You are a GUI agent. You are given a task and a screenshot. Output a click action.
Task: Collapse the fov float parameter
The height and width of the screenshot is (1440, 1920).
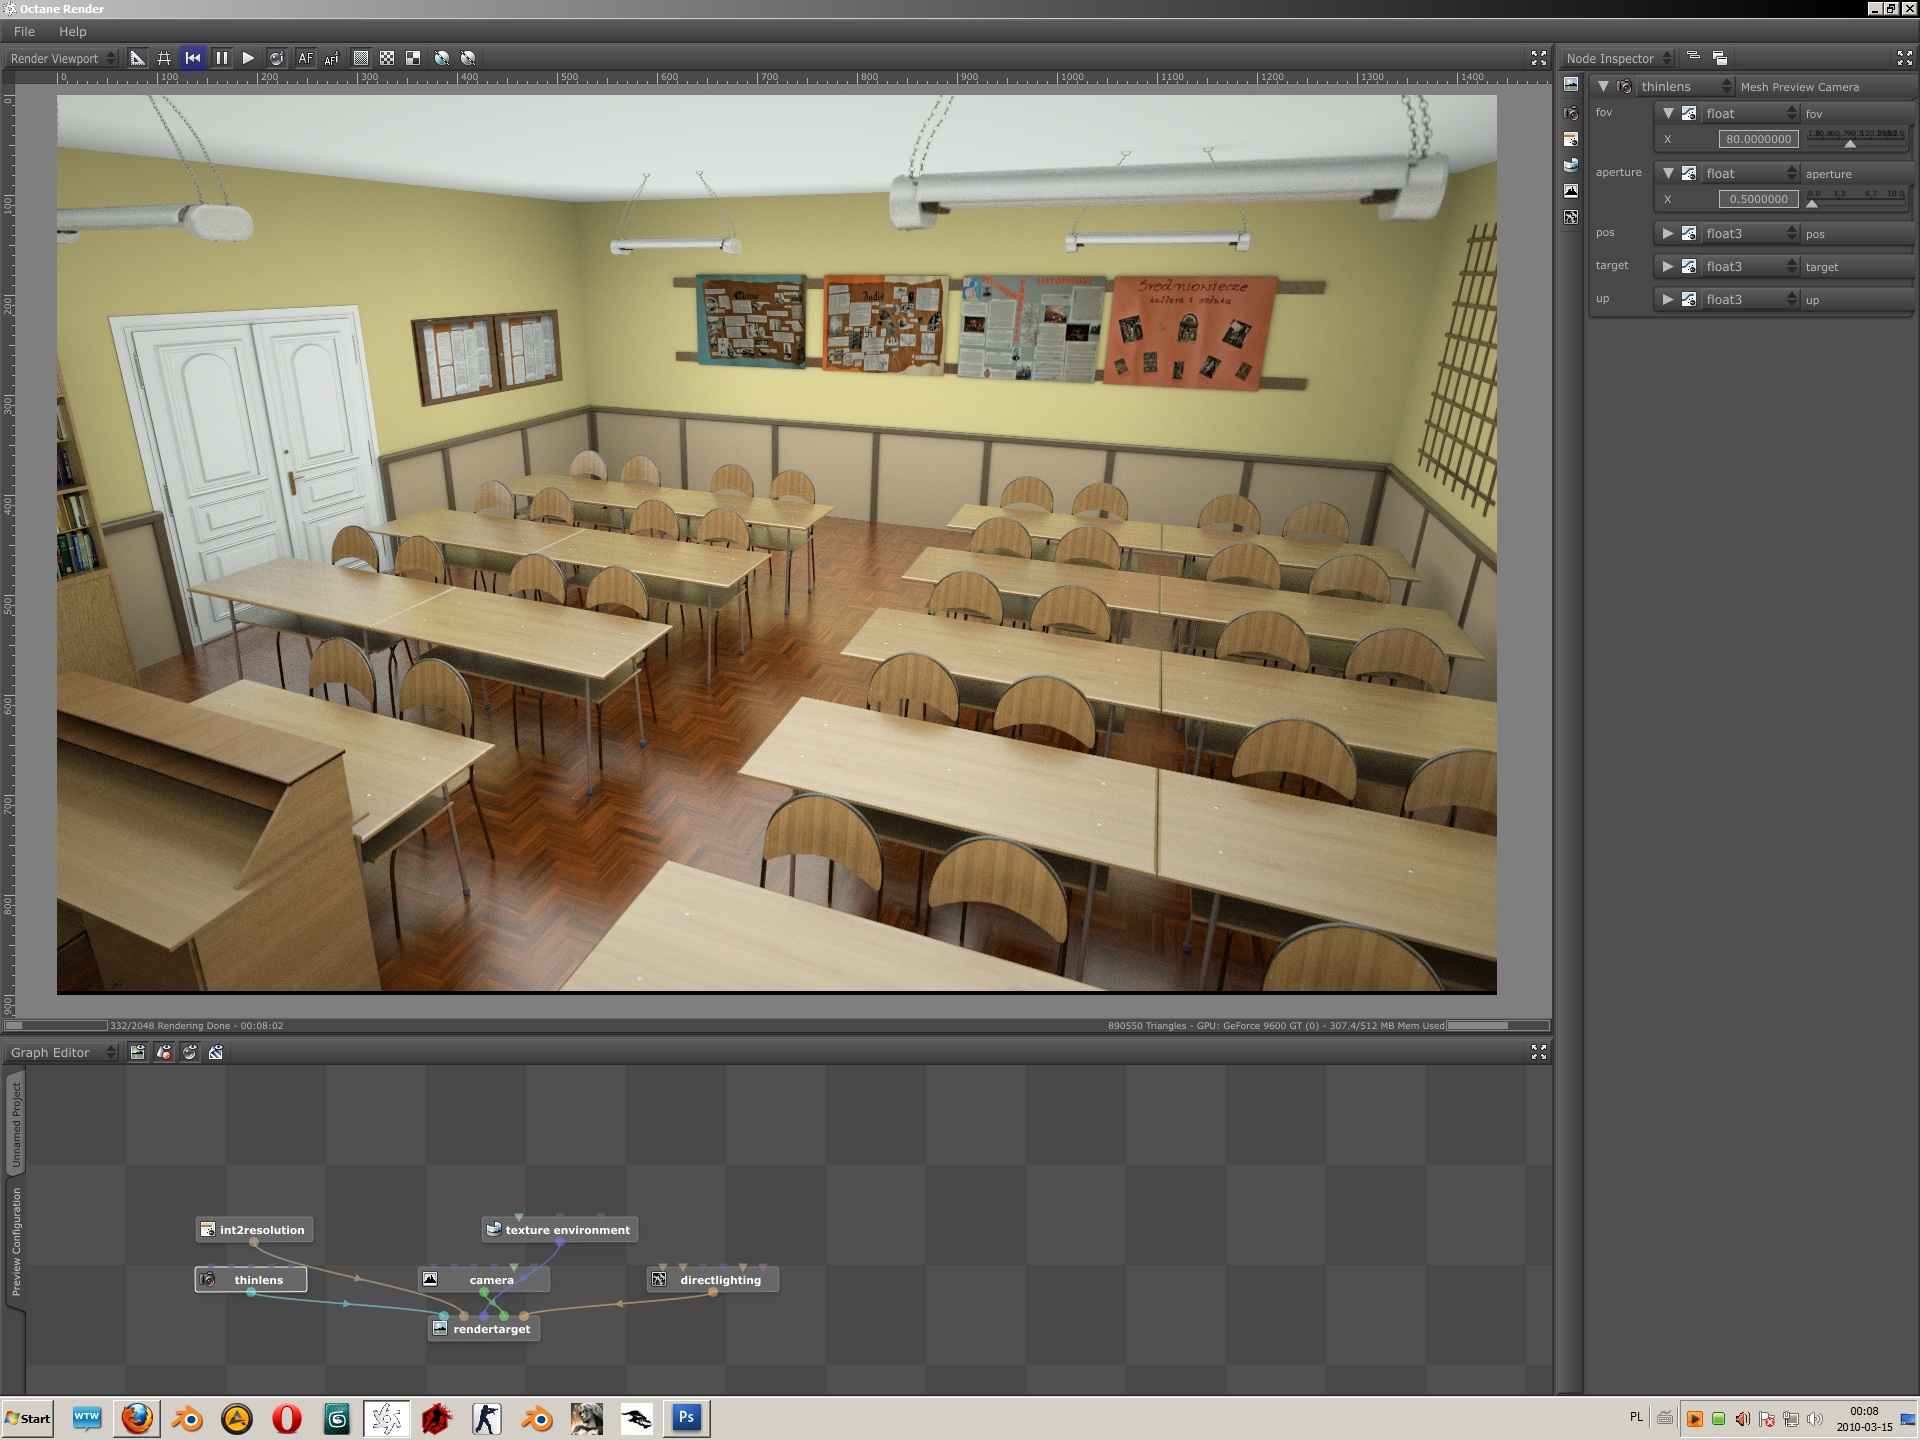pos(1667,113)
